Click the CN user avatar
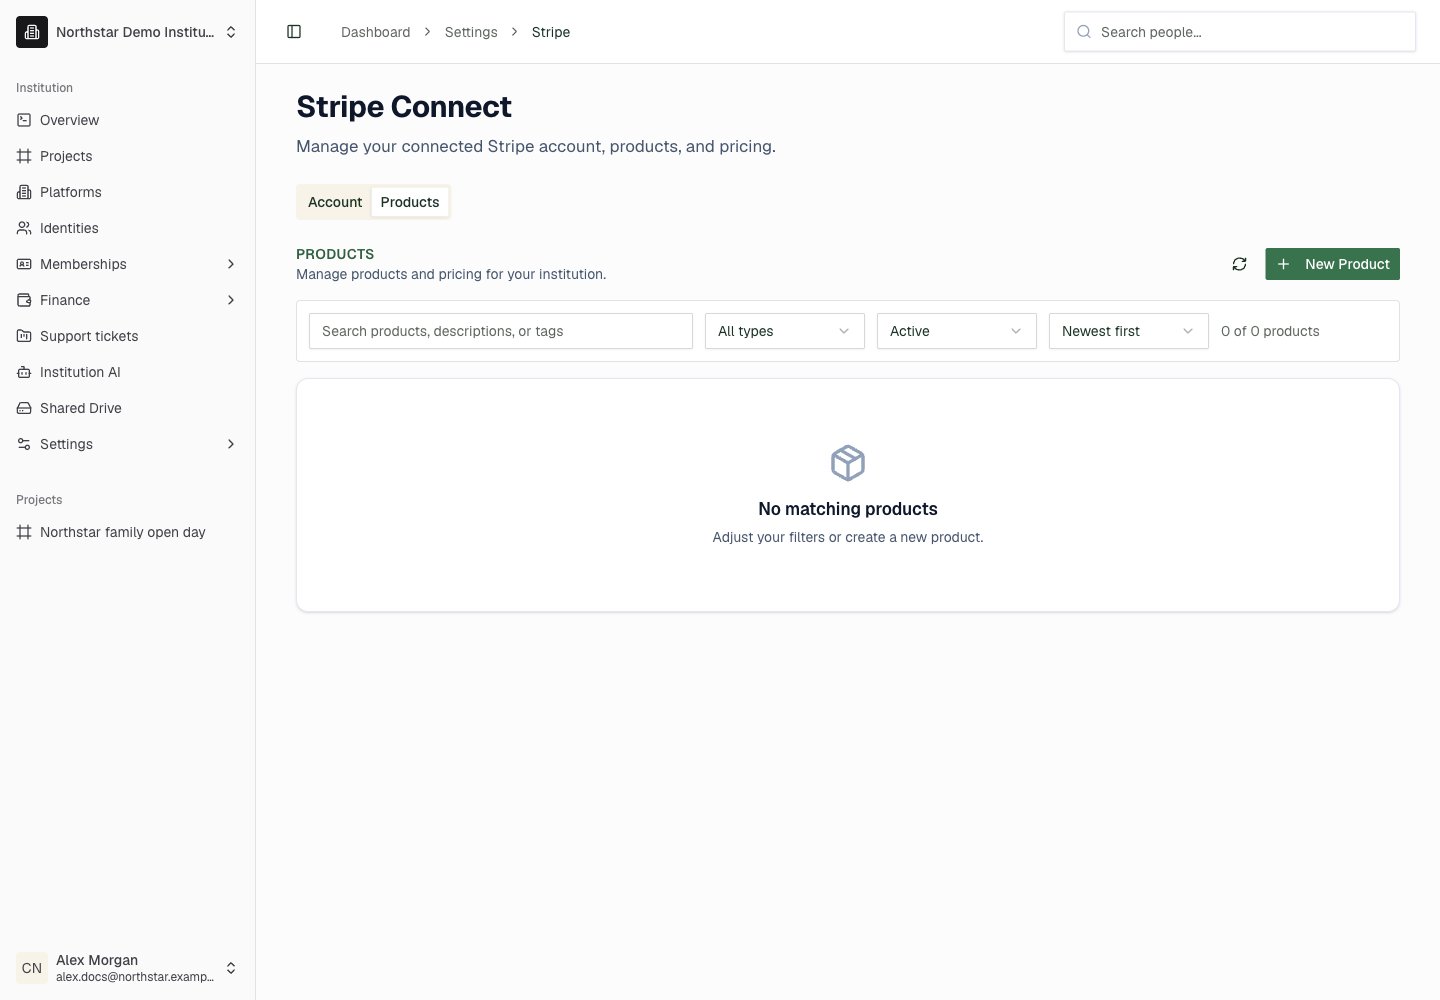Screen dimensions: 1440x1000 click(32, 968)
